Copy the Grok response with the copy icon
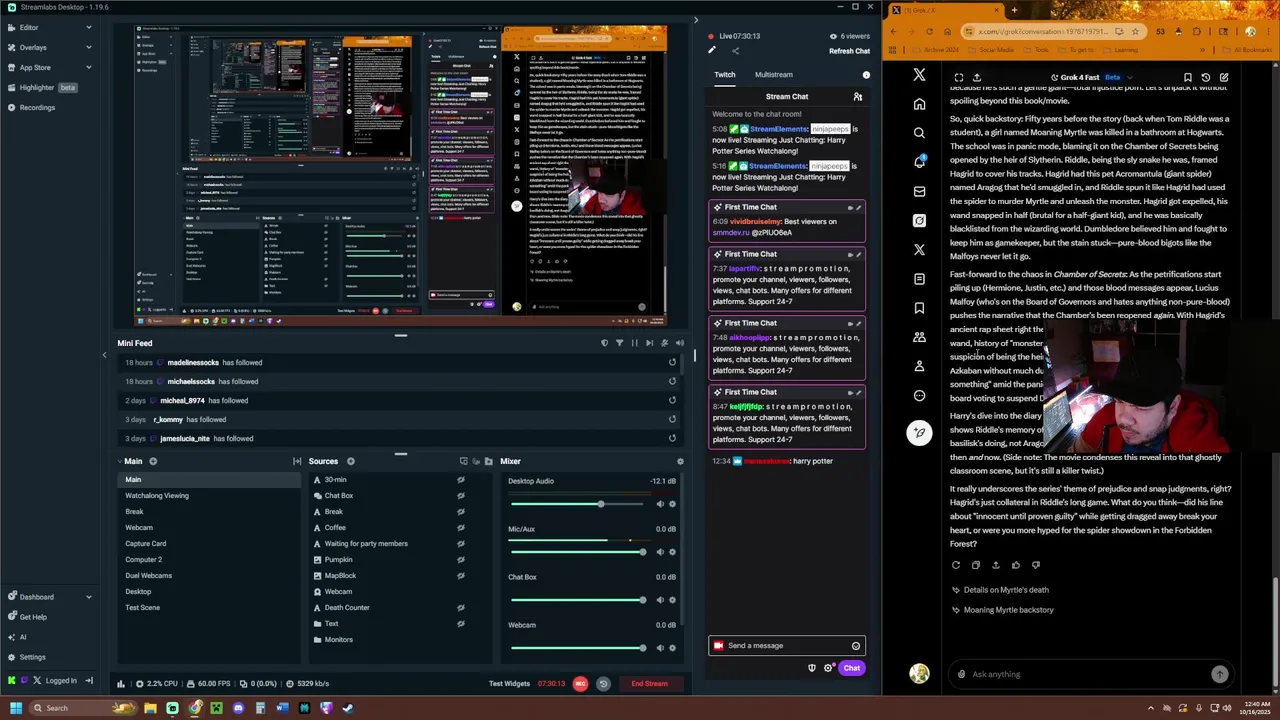The width and height of the screenshot is (1280, 720). tap(976, 565)
